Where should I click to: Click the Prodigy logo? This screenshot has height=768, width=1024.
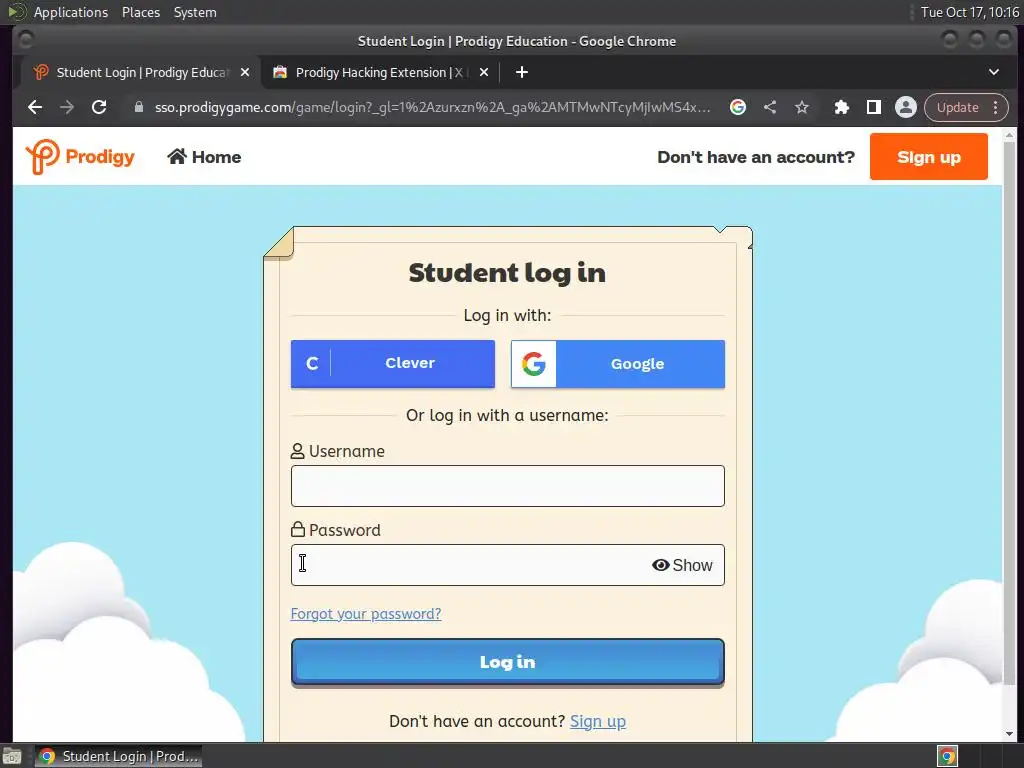coord(80,156)
